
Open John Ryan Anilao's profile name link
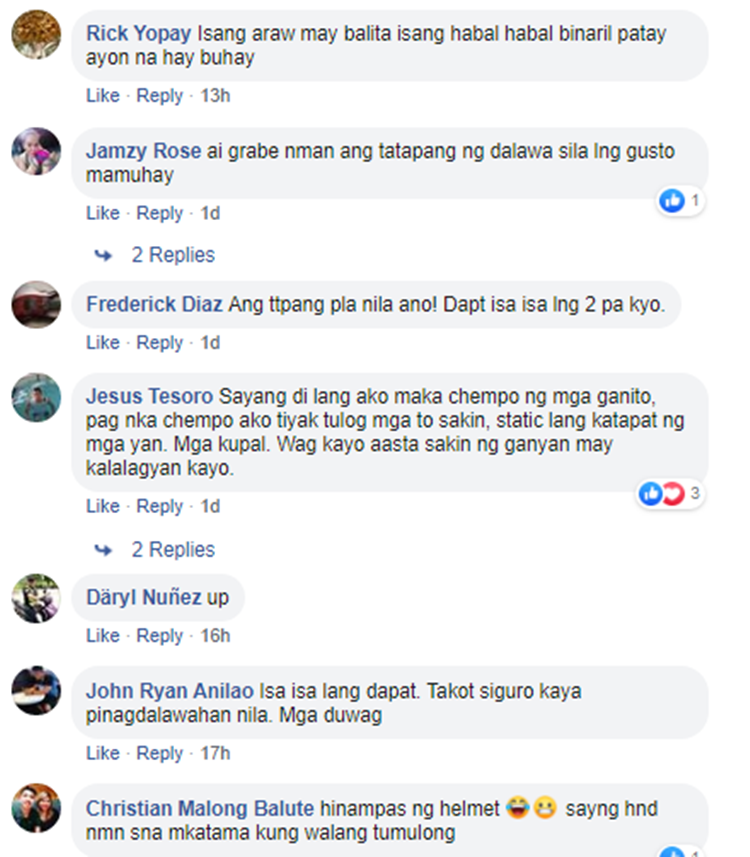[x=169, y=691]
